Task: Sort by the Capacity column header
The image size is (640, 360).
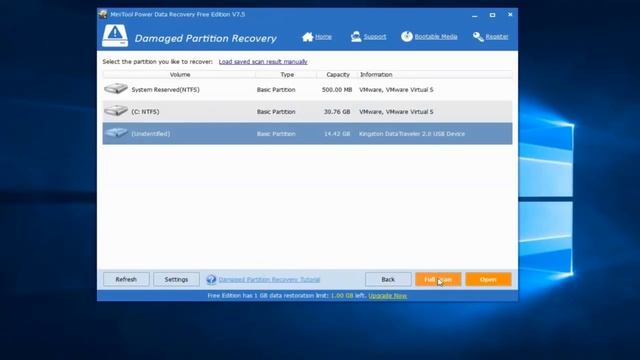Action: coord(338,75)
